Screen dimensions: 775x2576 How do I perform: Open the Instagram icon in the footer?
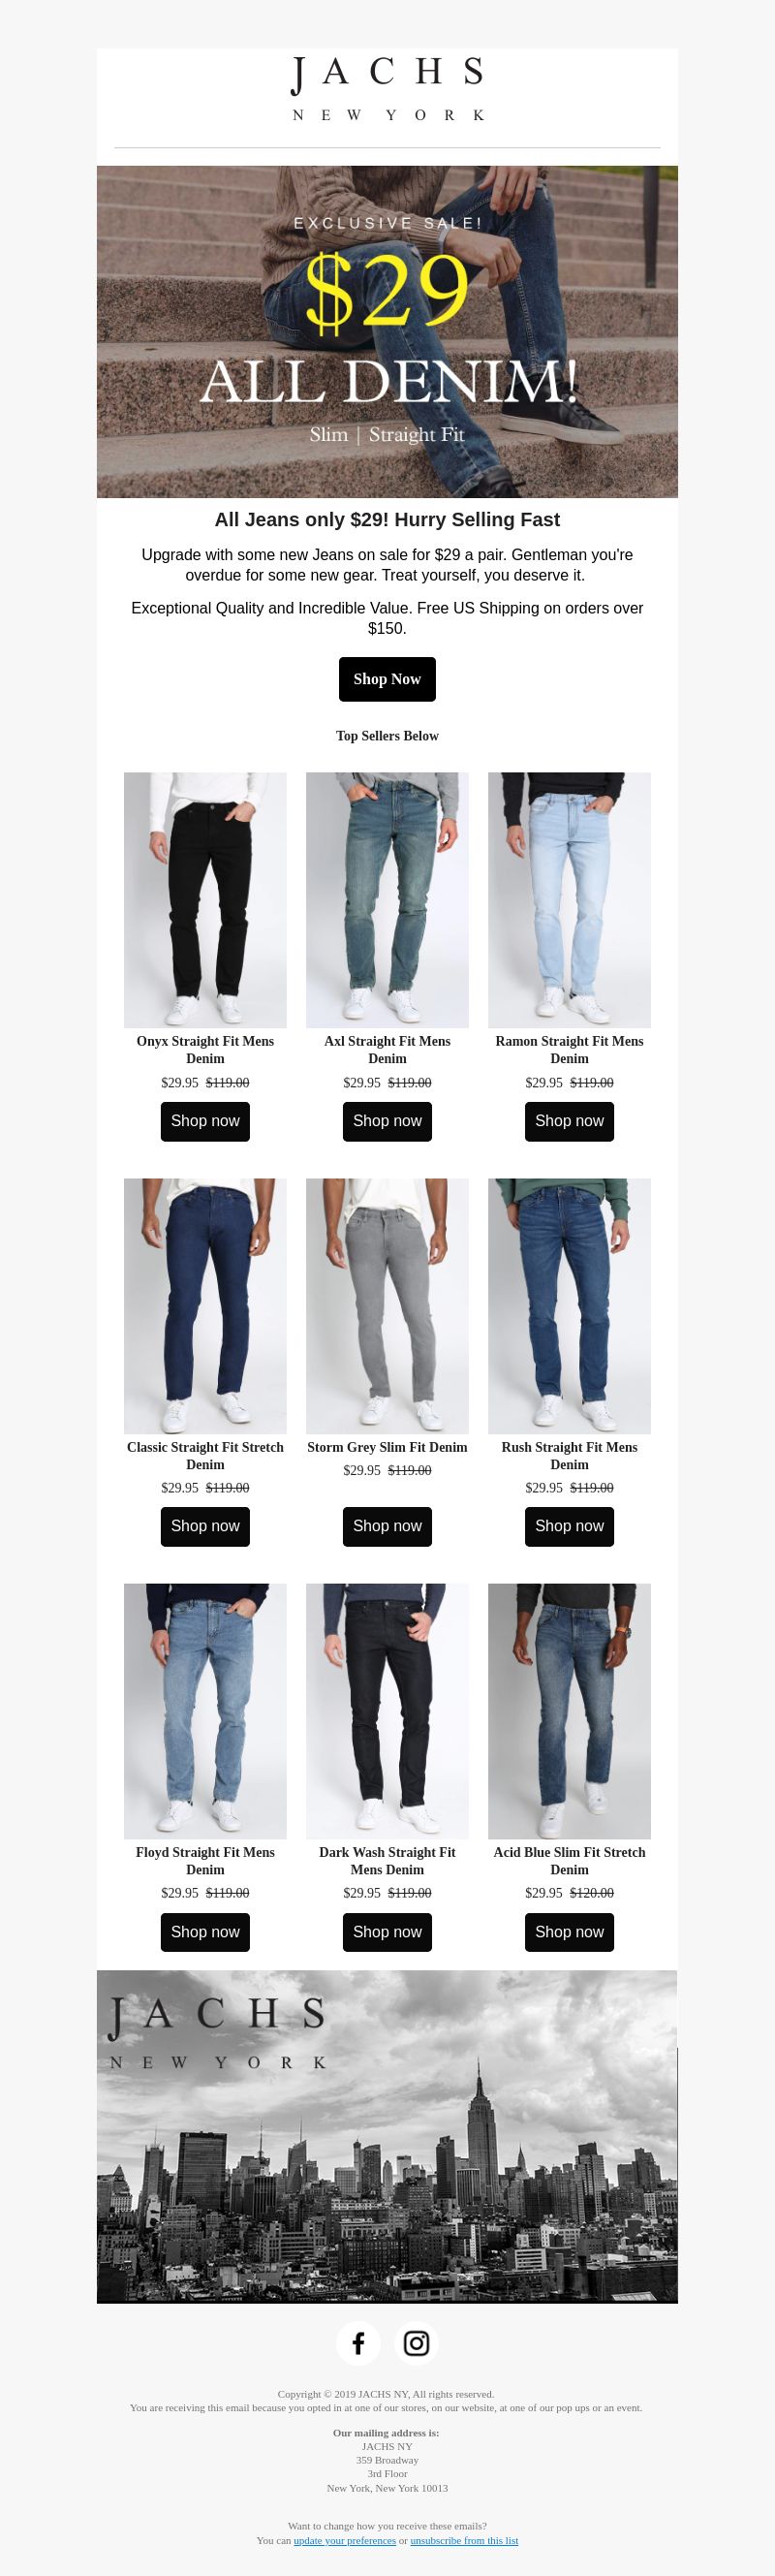(416, 2343)
